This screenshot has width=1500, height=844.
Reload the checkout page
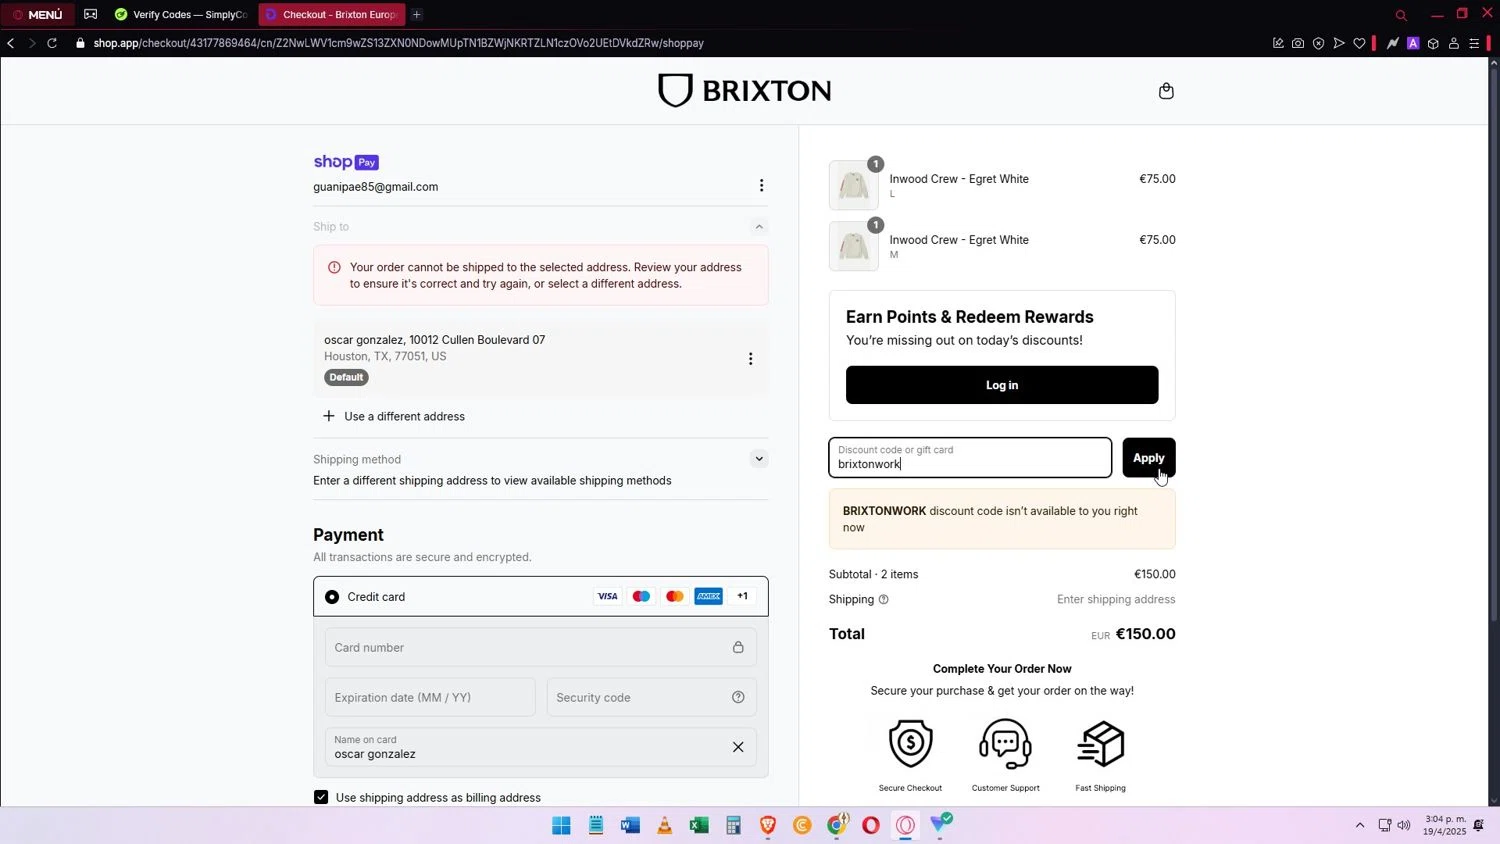(52, 43)
